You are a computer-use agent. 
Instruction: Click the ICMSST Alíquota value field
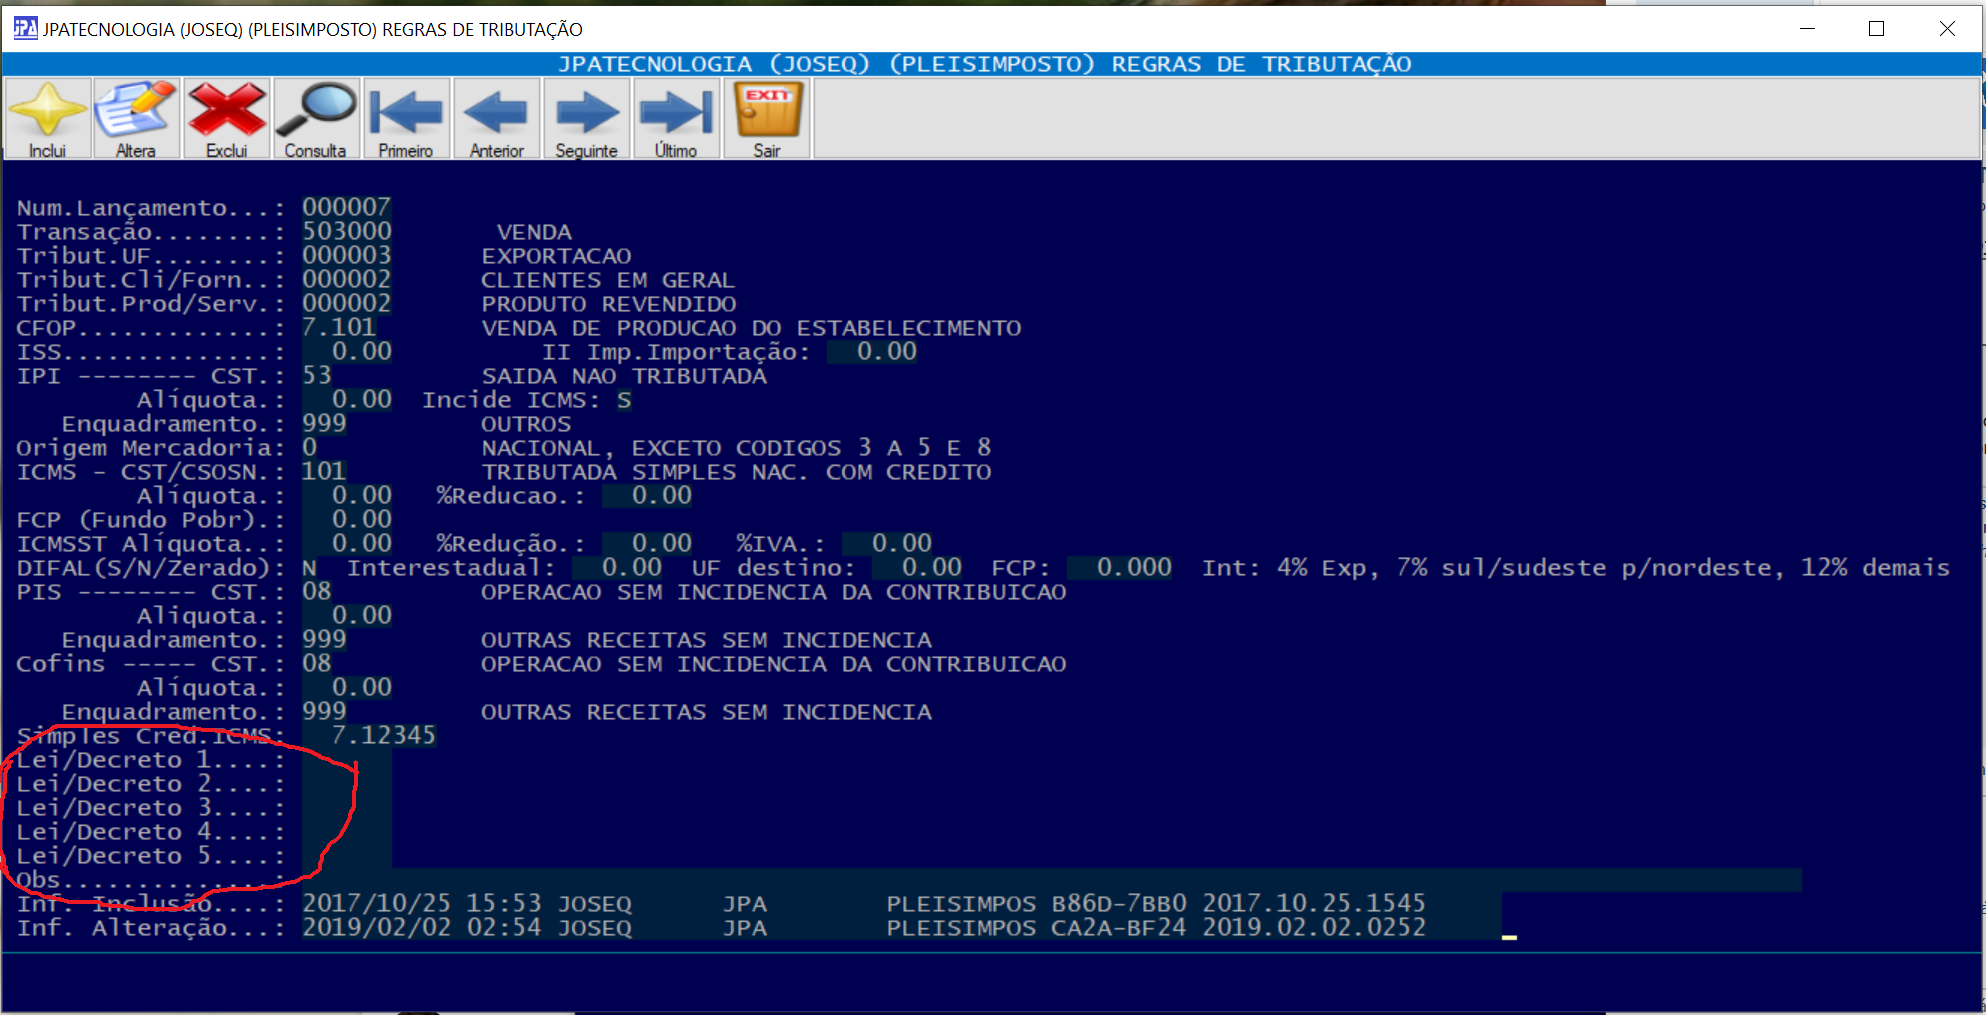coord(347,543)
